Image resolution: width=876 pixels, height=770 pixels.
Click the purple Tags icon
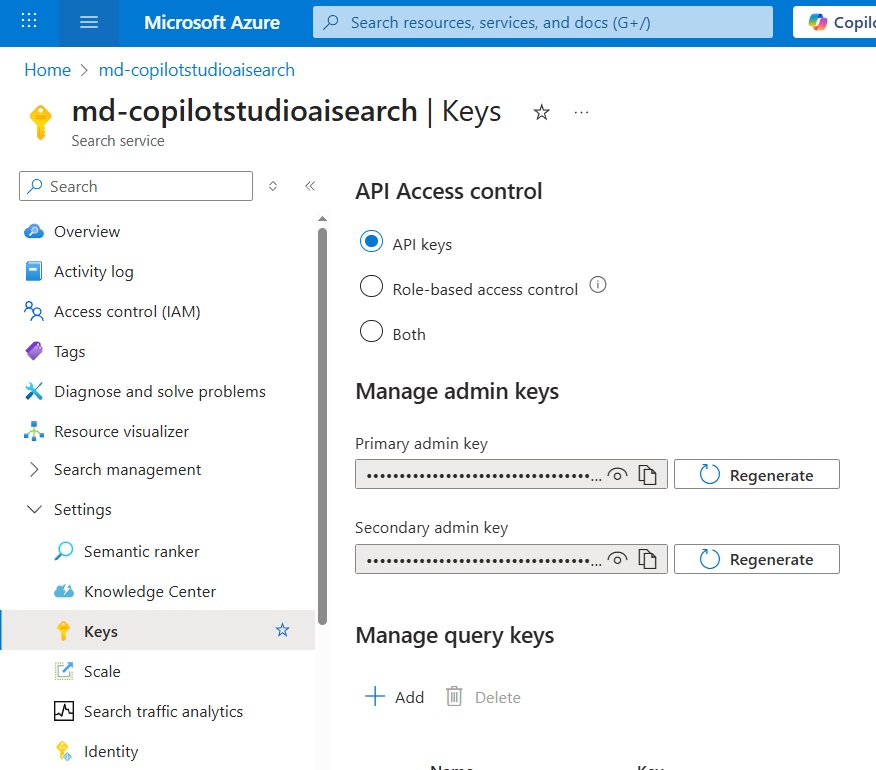click(34, 351)
